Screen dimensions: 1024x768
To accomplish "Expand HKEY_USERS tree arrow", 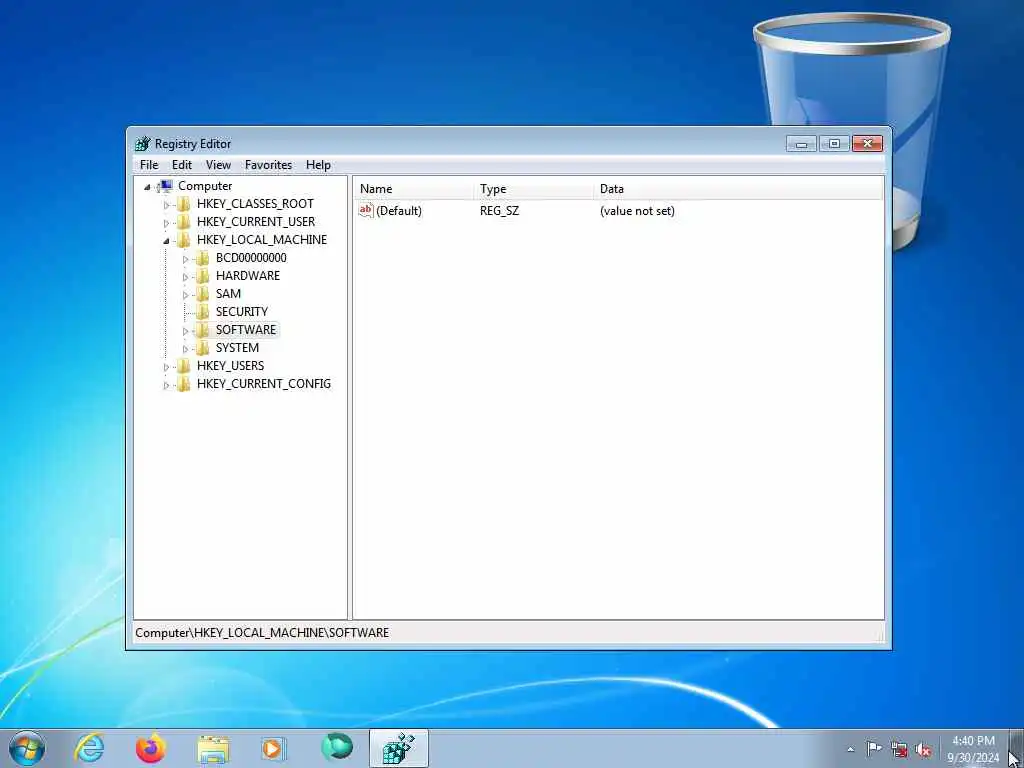I will tap(166, 367).
